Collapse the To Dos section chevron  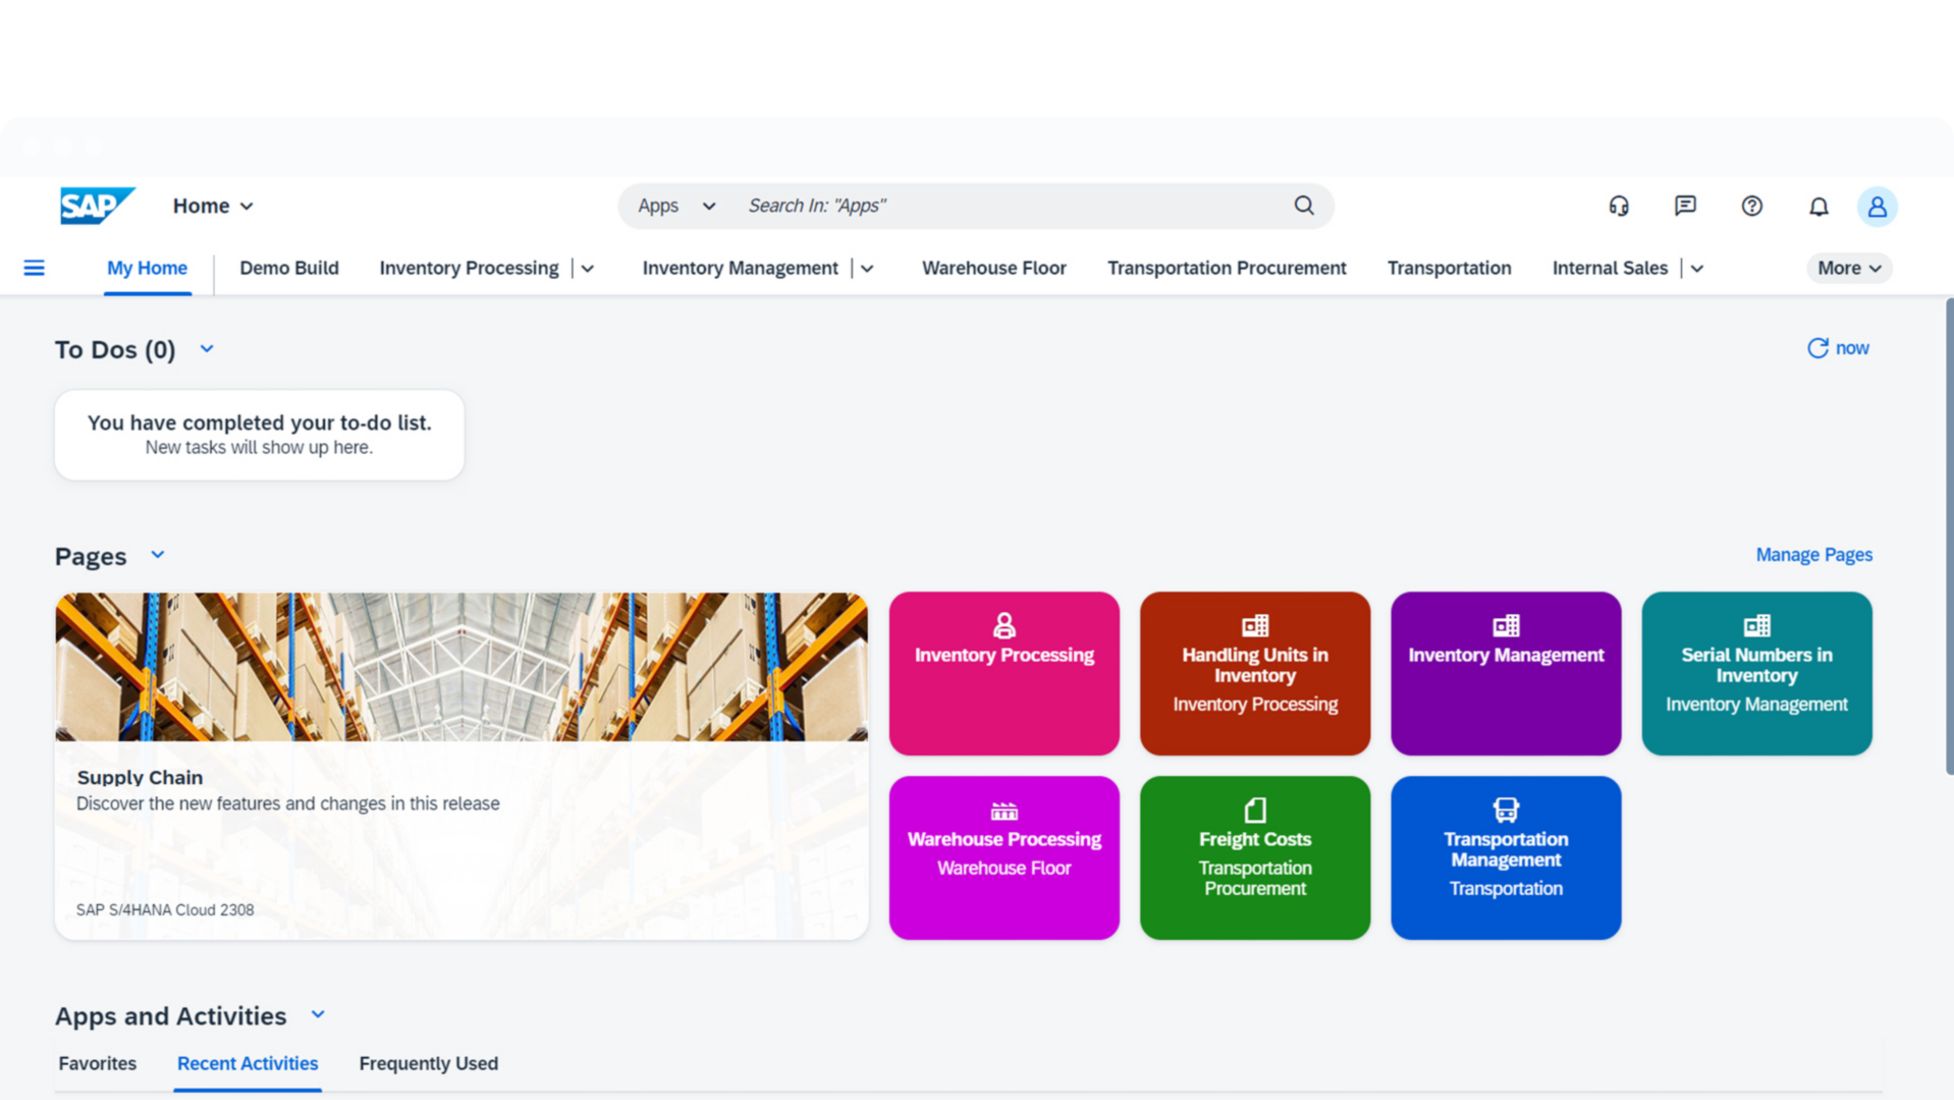[206, 349]
